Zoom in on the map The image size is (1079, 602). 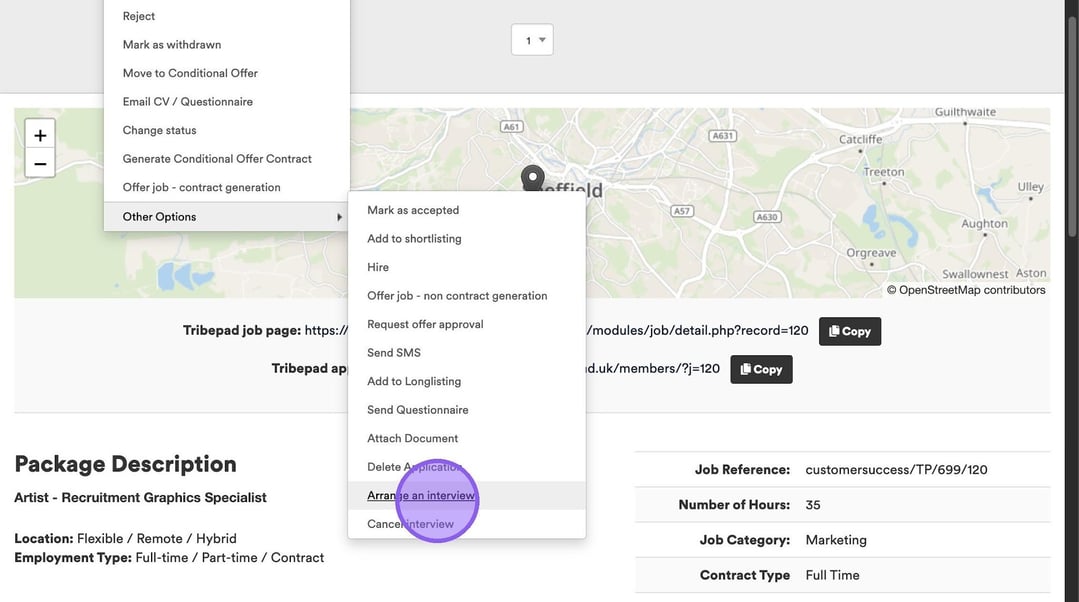coord(40,136)
